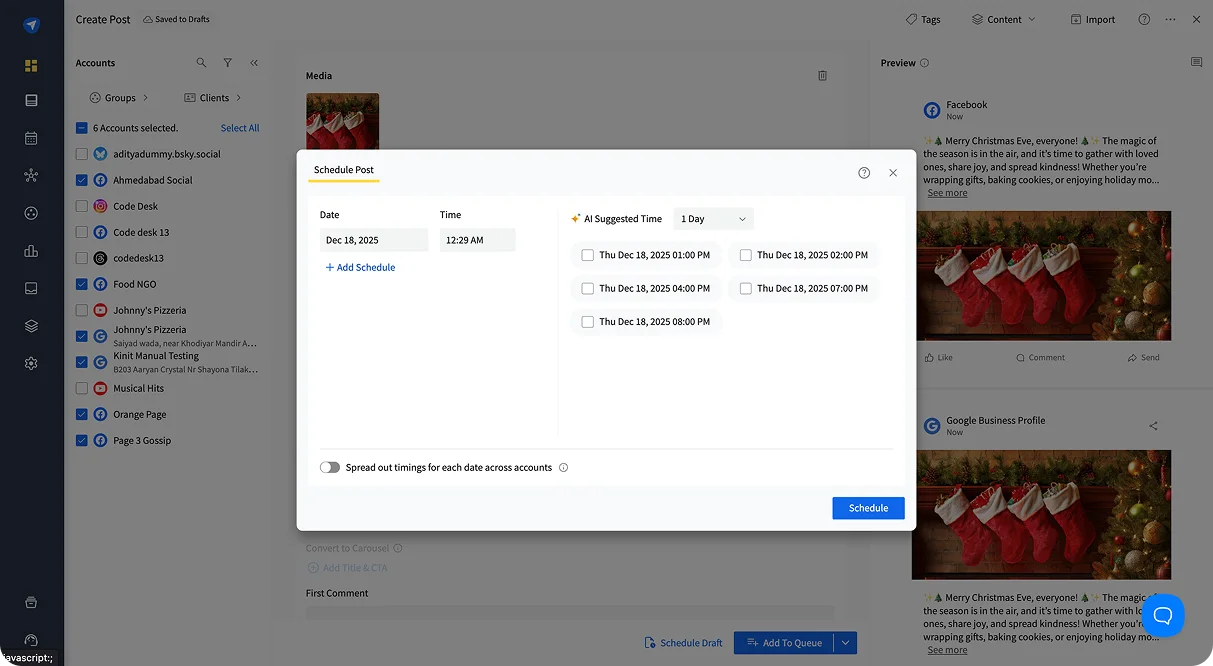Open the Calendar section from the left sidebar

click(29, 139)
